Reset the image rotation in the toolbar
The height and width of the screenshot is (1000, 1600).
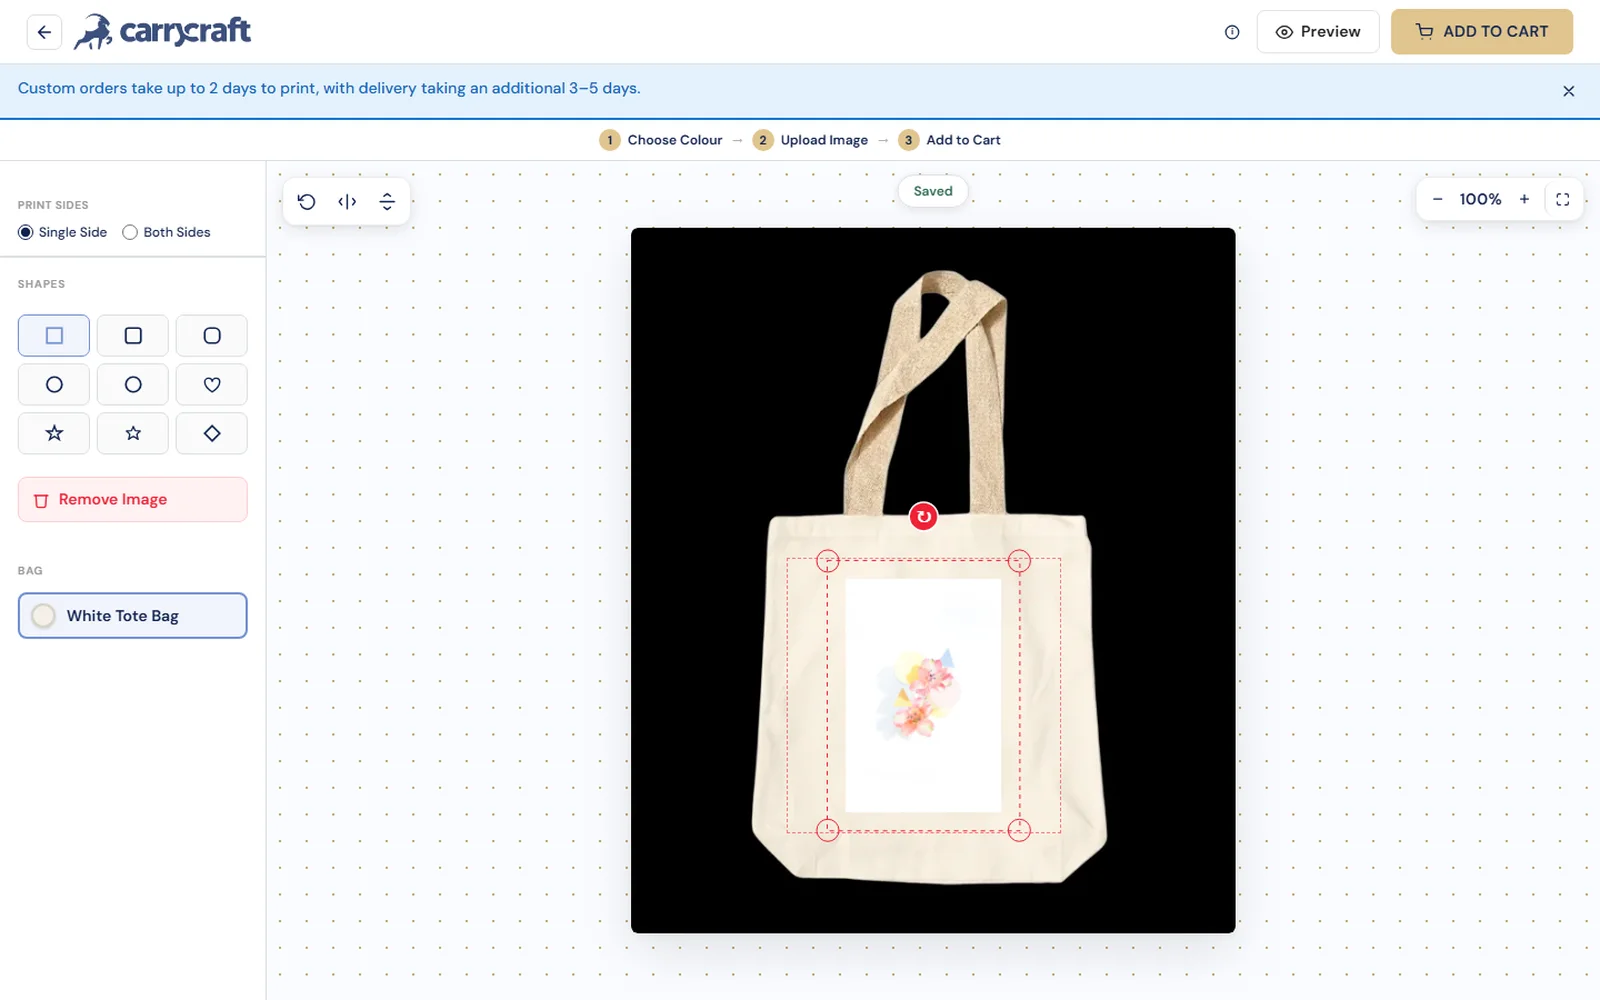(307, 202)
